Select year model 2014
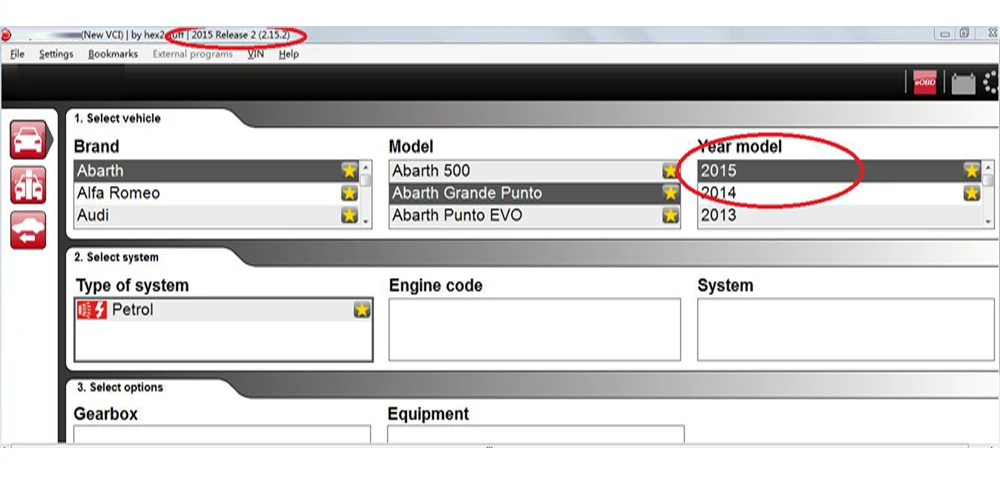Viewport: 1000px width, 500px height. point(840,193)
